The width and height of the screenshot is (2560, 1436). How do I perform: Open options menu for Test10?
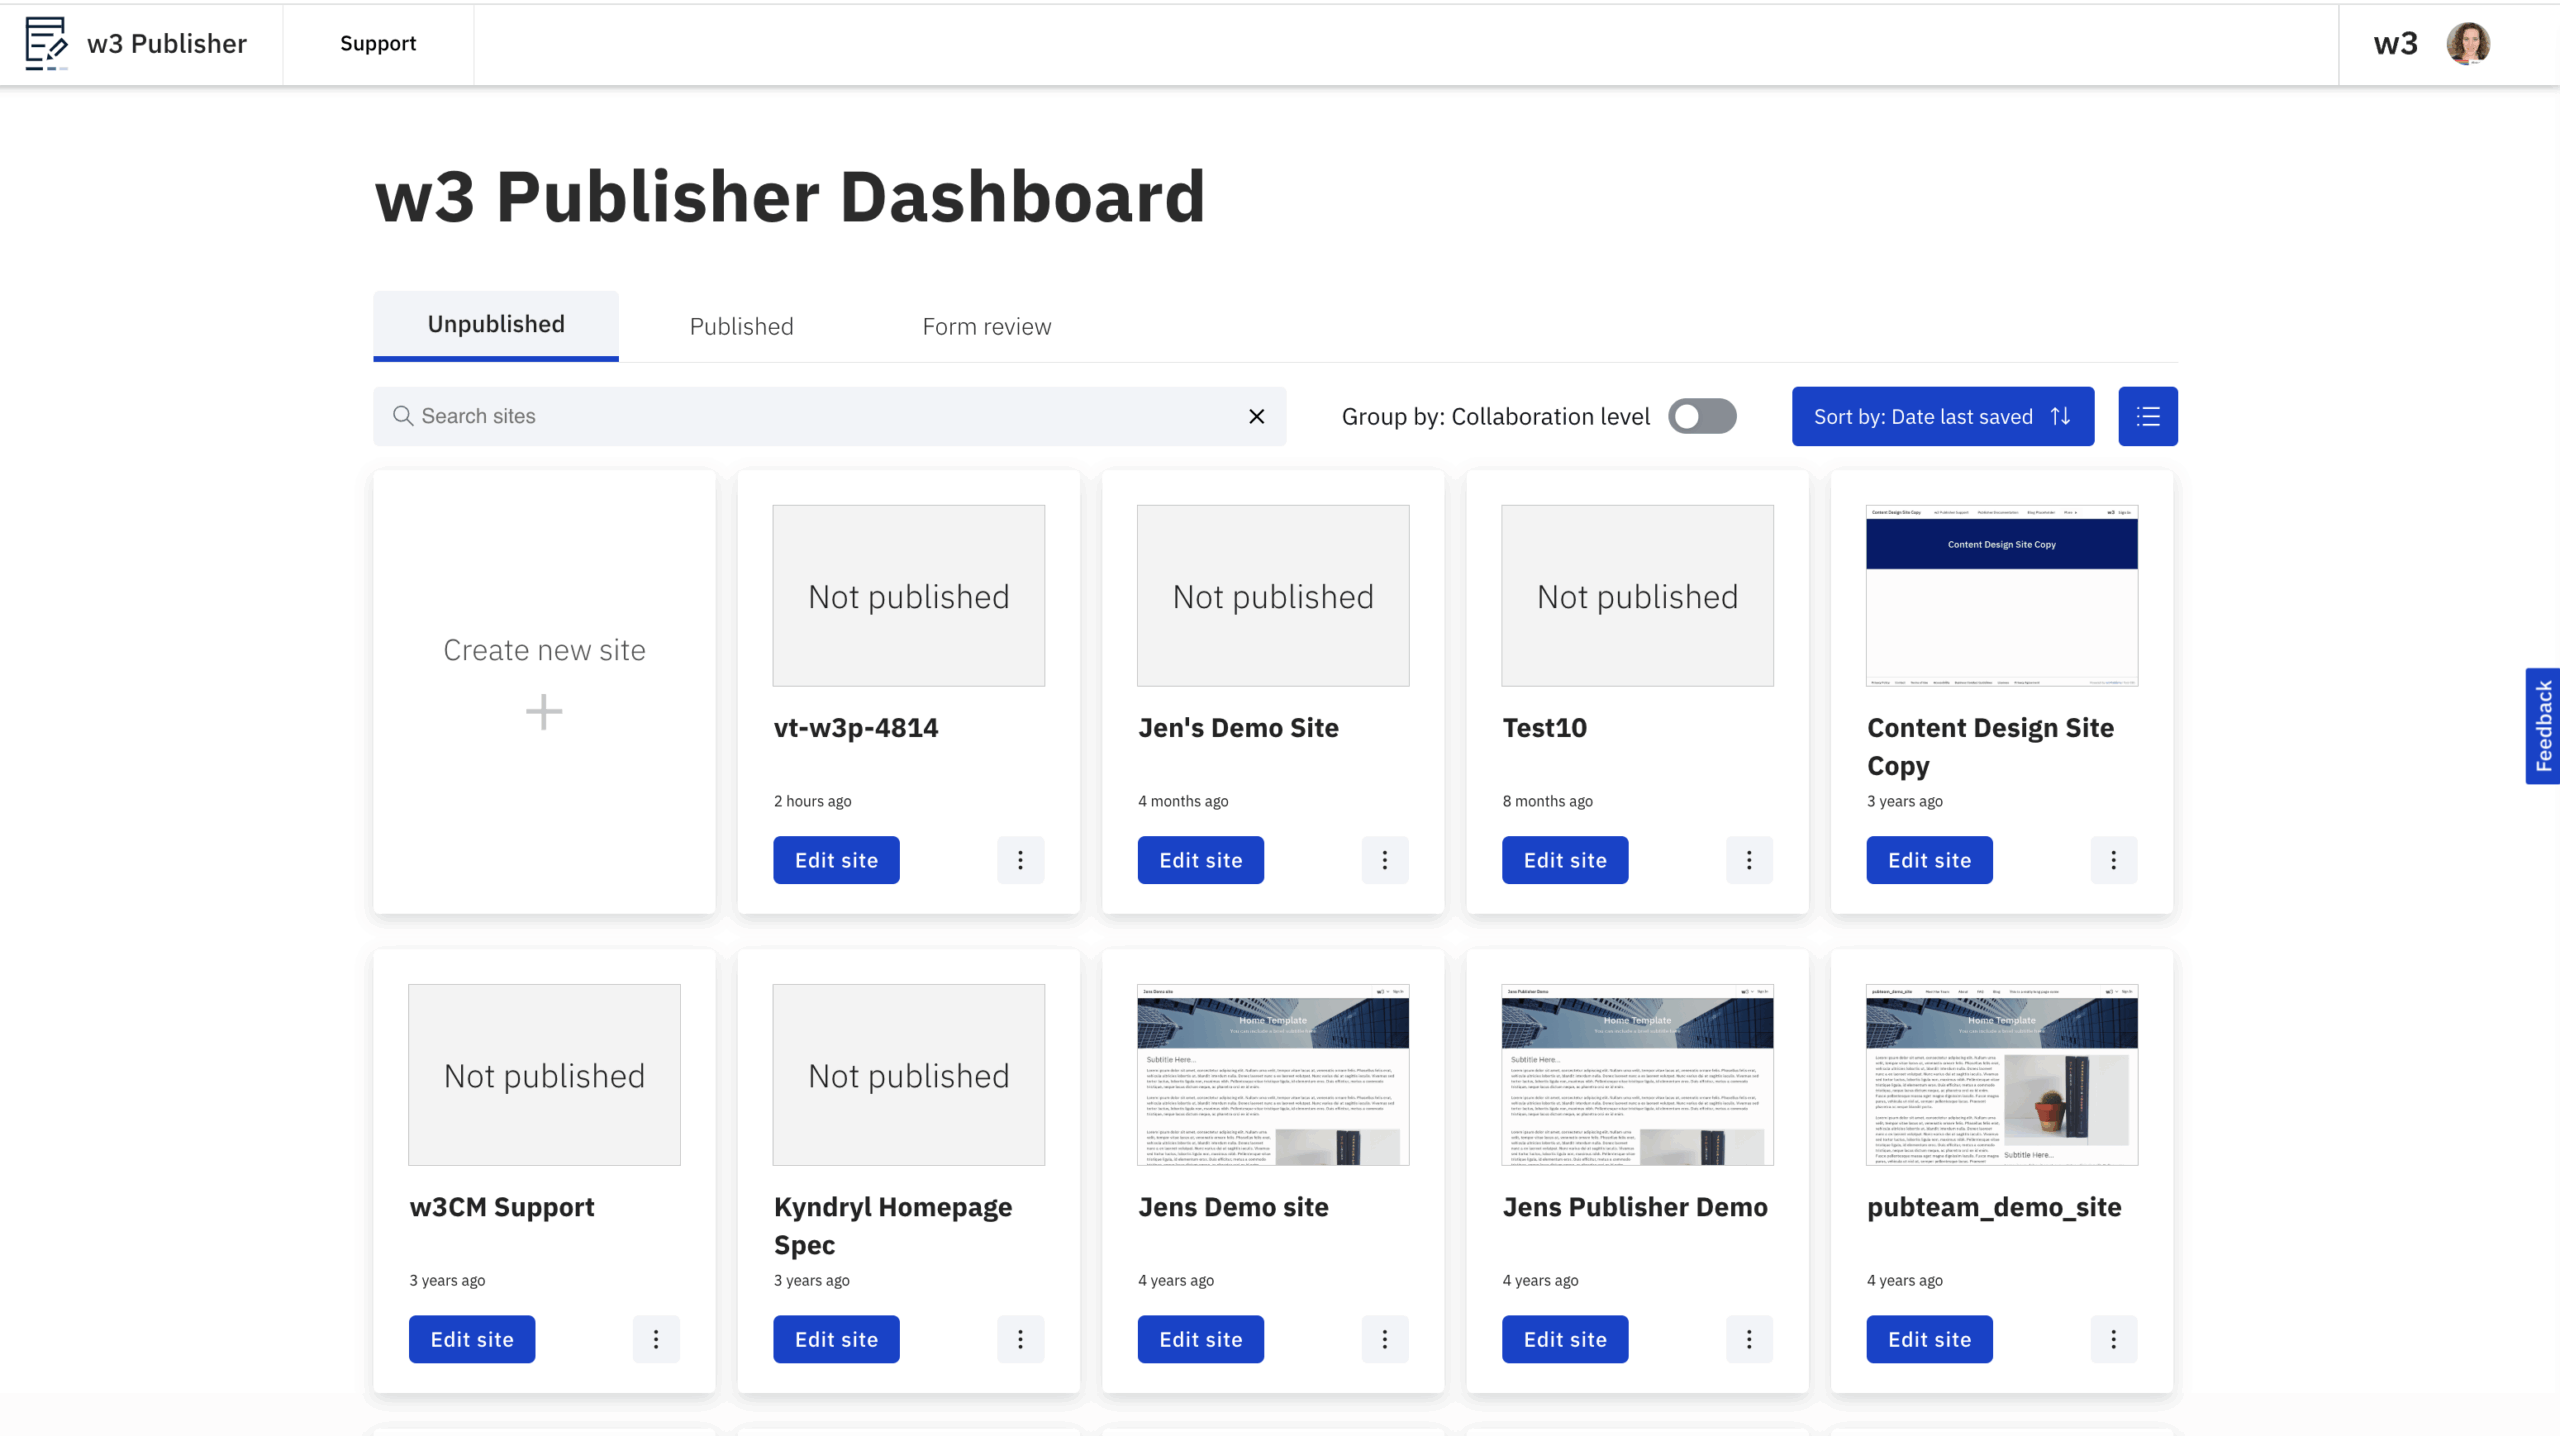pos(1749,860)
